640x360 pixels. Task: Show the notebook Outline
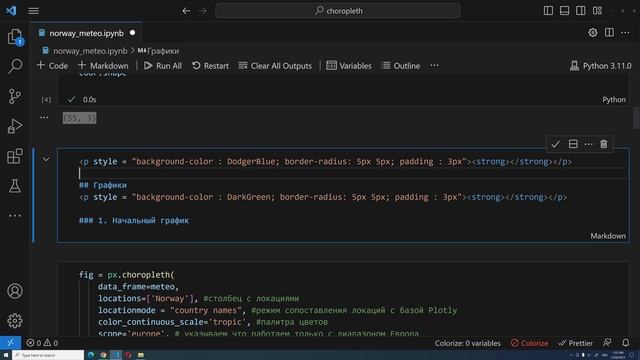click(401, 66)
